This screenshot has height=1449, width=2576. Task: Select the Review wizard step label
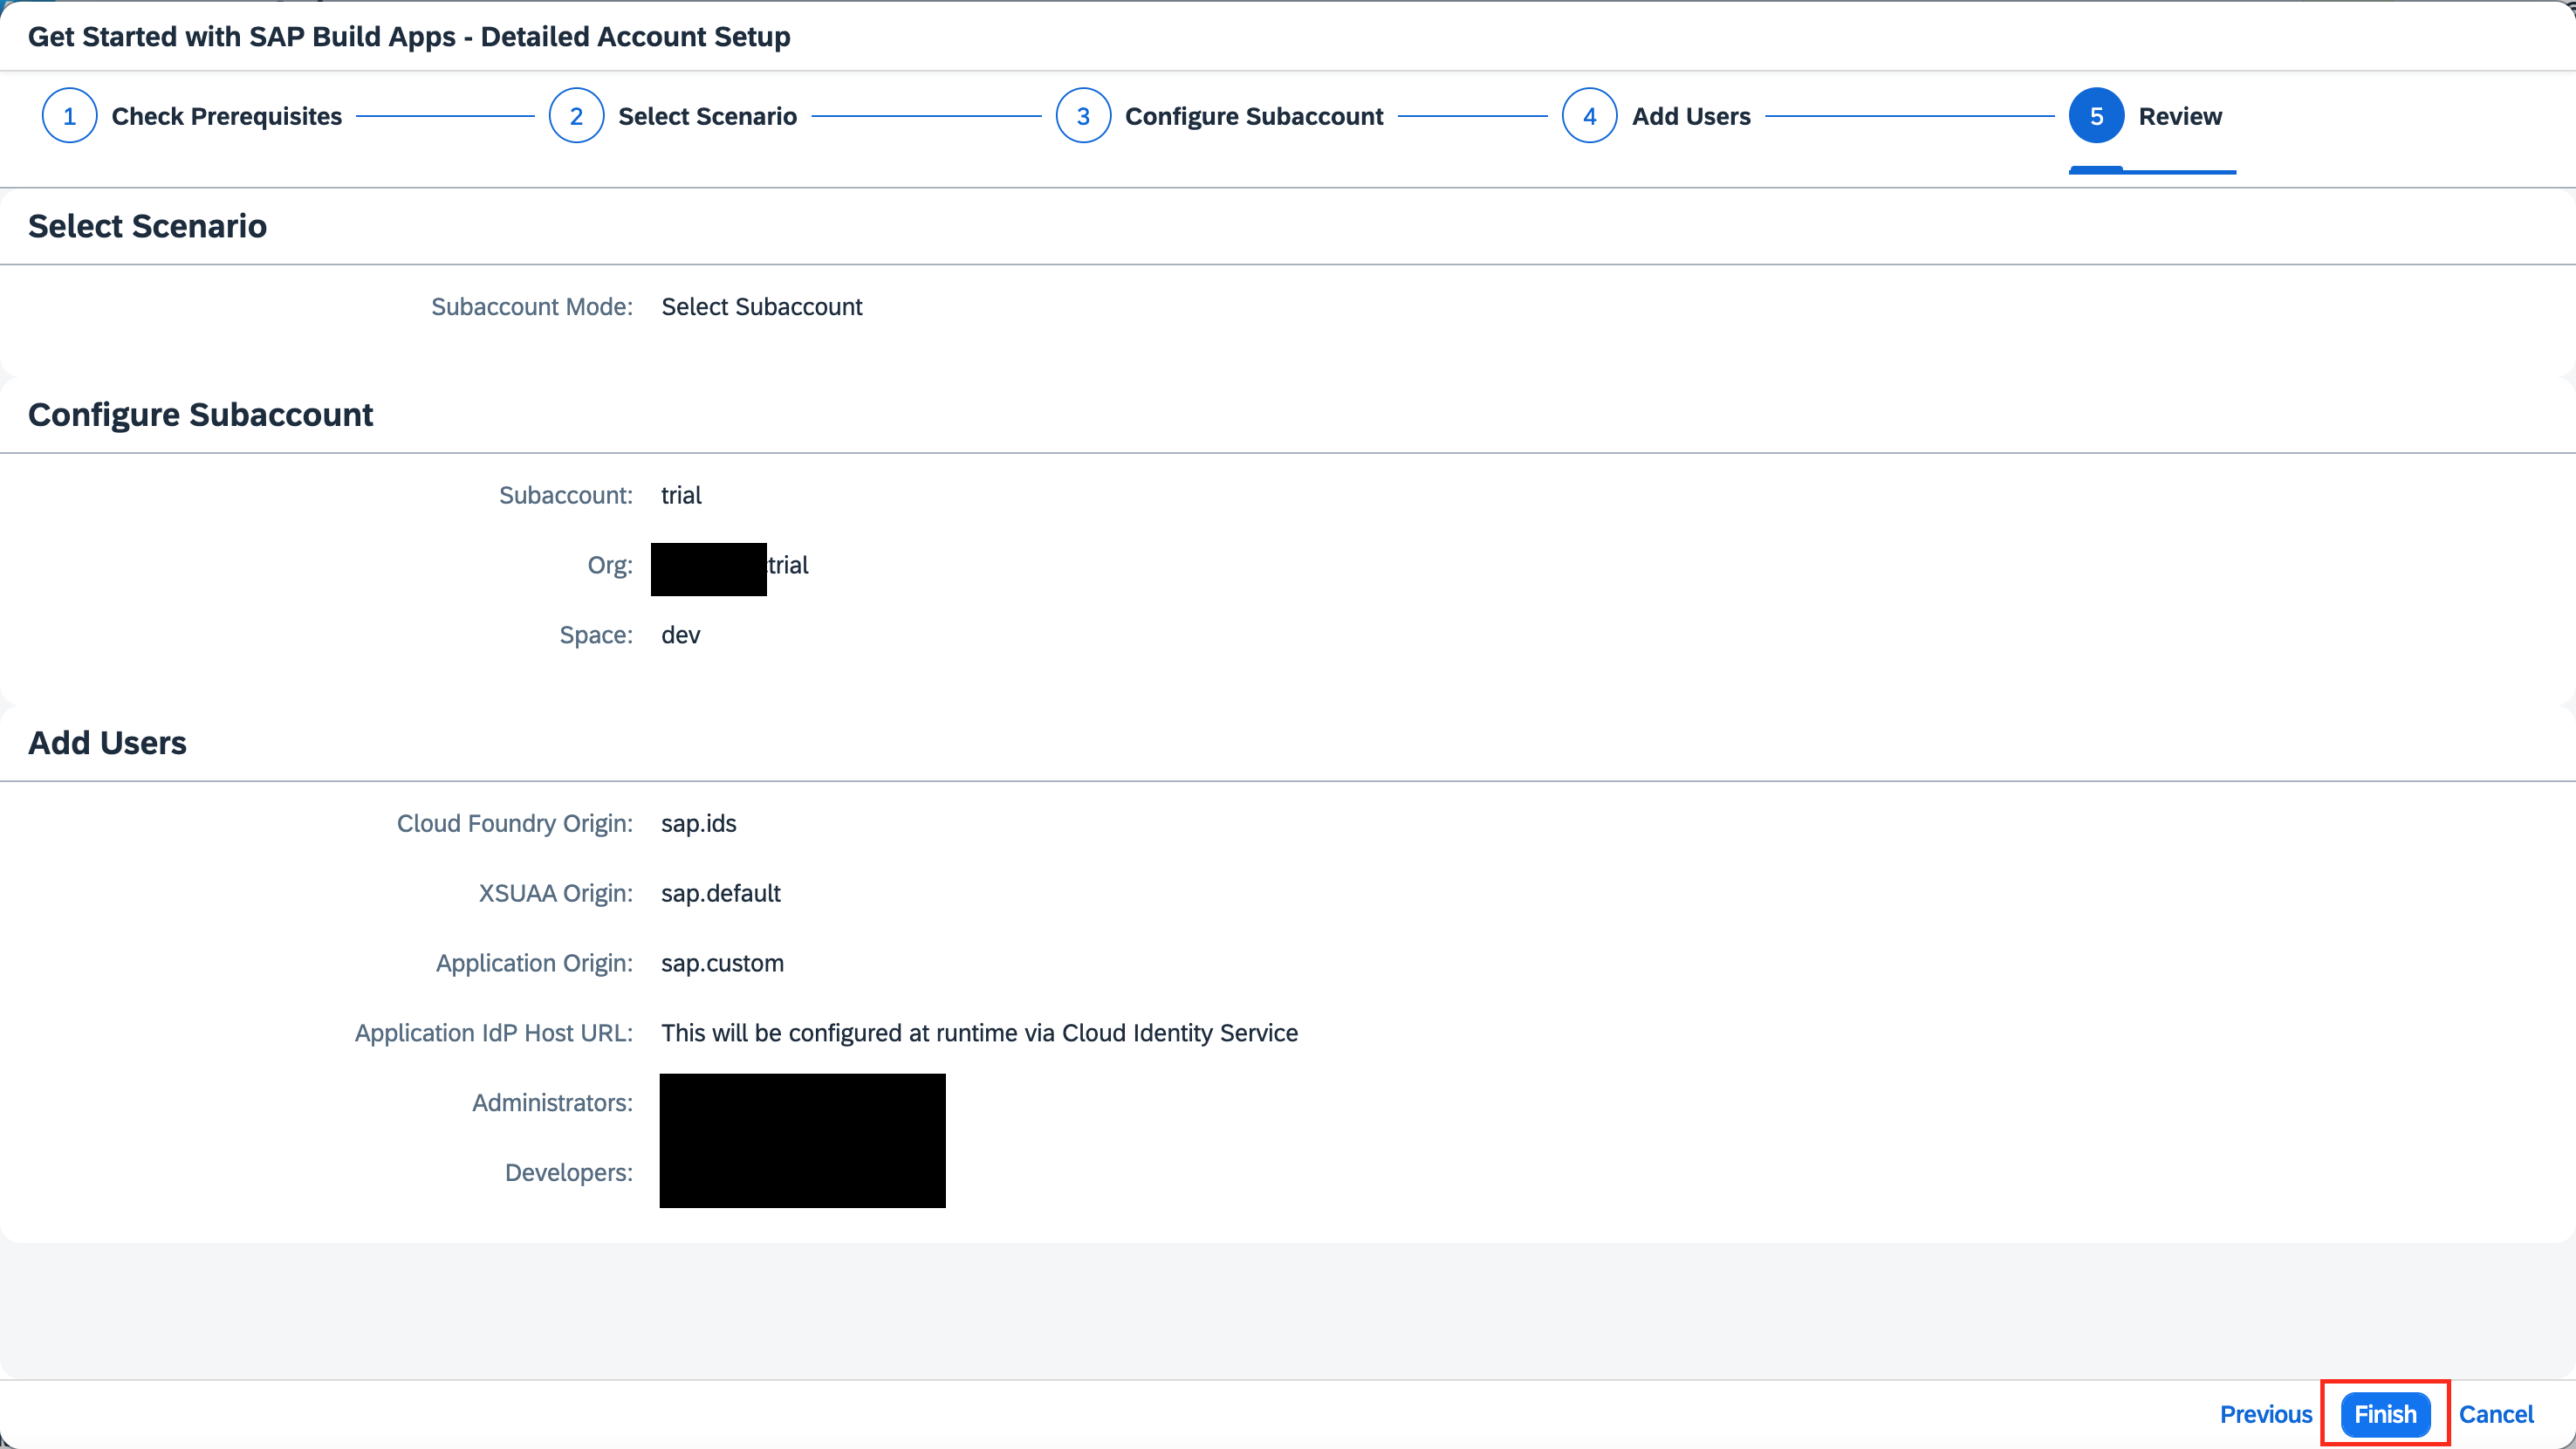pos(2180,116)
